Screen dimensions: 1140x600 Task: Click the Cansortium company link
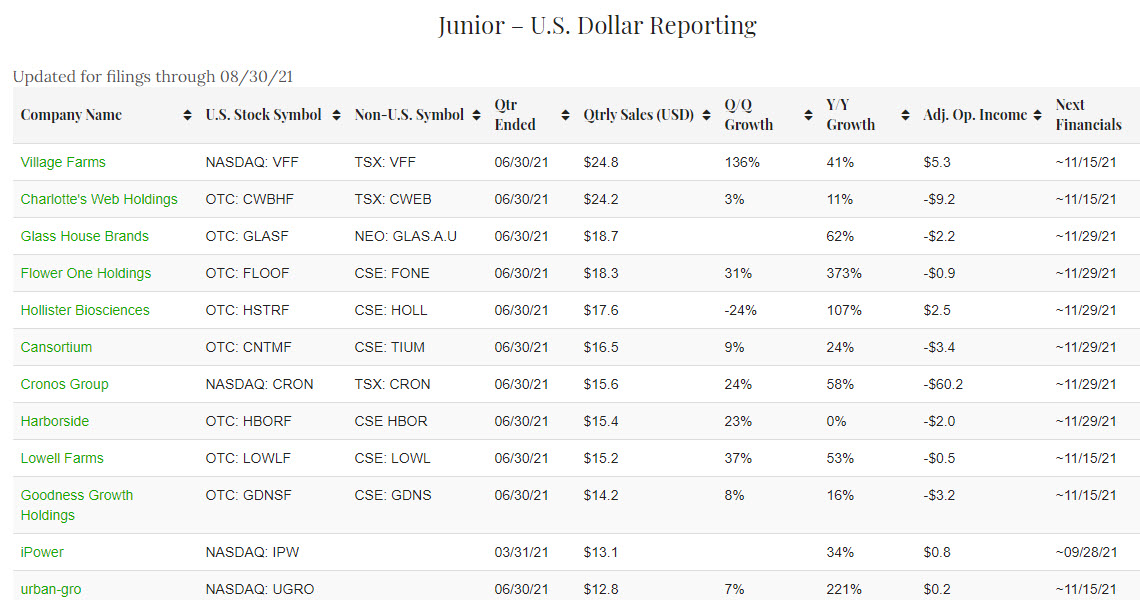pos(56,347)
